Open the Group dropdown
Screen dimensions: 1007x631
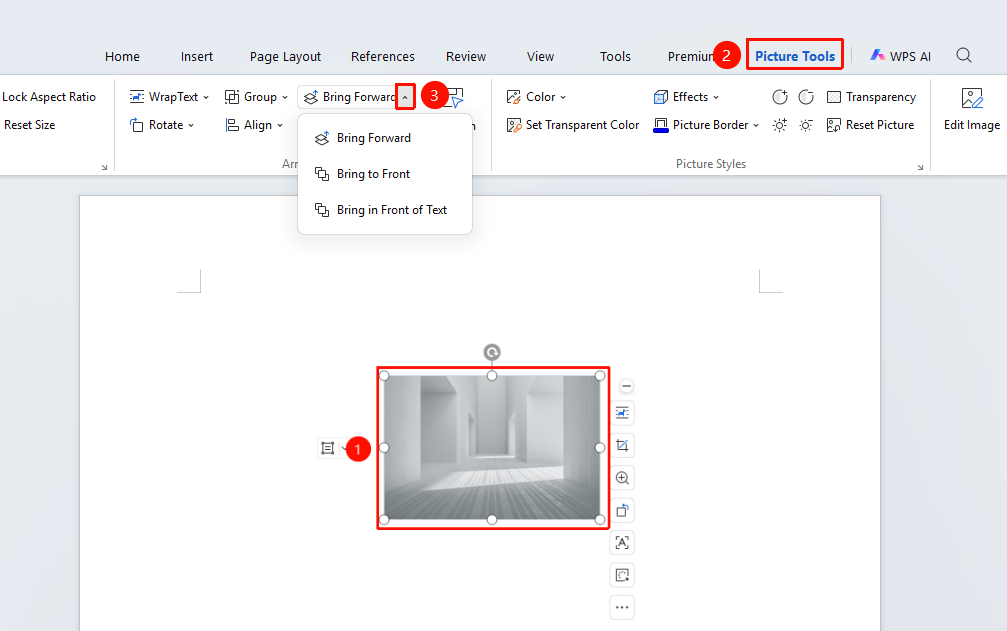pyautogui.click(x=256, y=97)
